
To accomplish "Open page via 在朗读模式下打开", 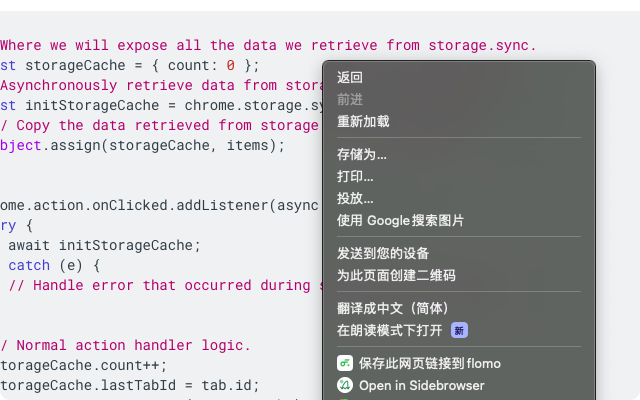I will coord(389,330).
